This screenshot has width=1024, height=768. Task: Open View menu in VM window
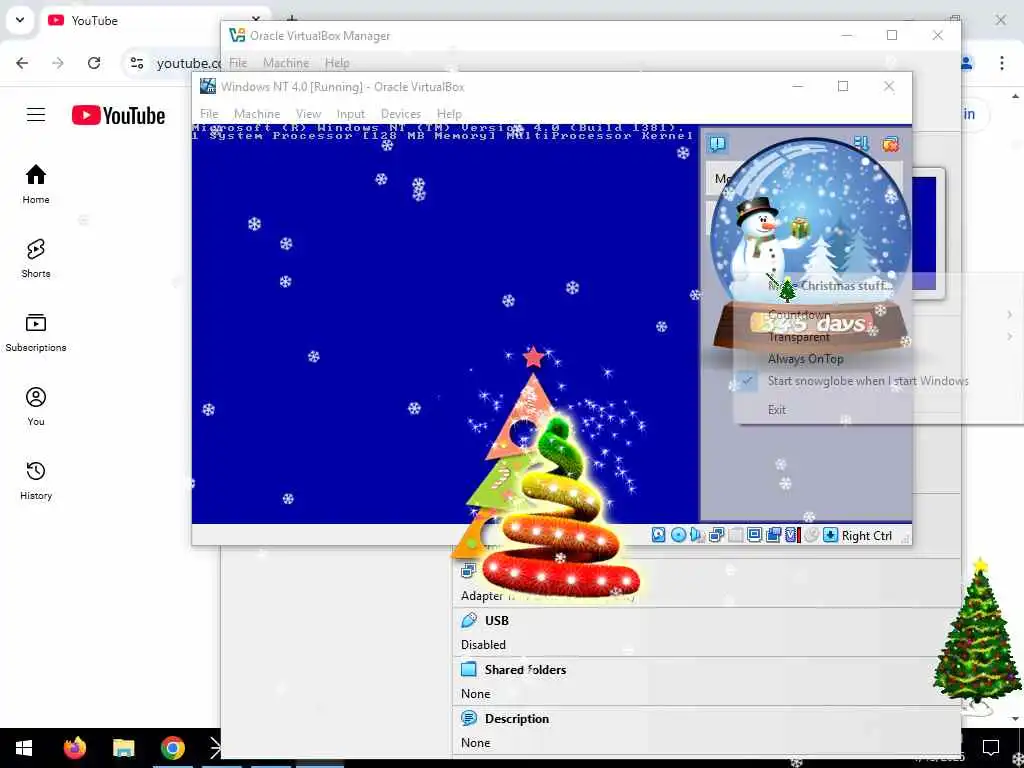(x=308, y=114)
